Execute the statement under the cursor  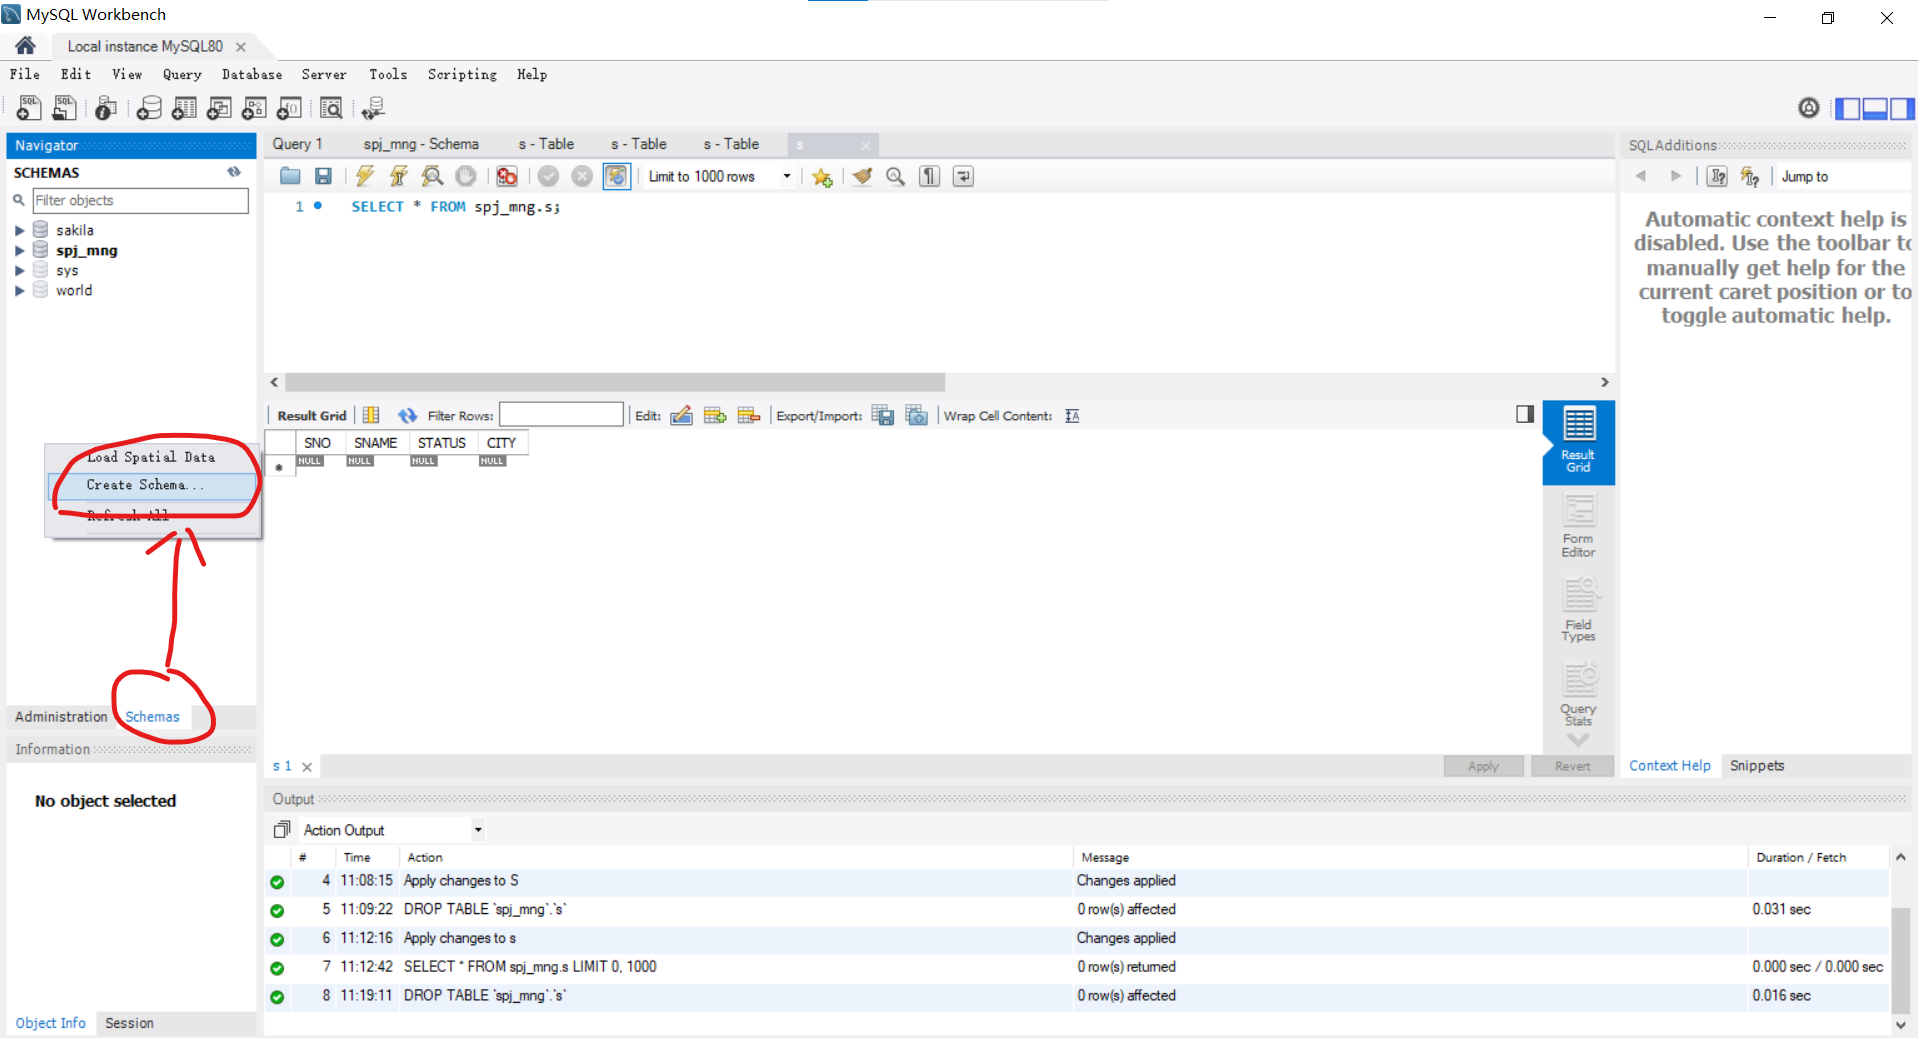399,177
